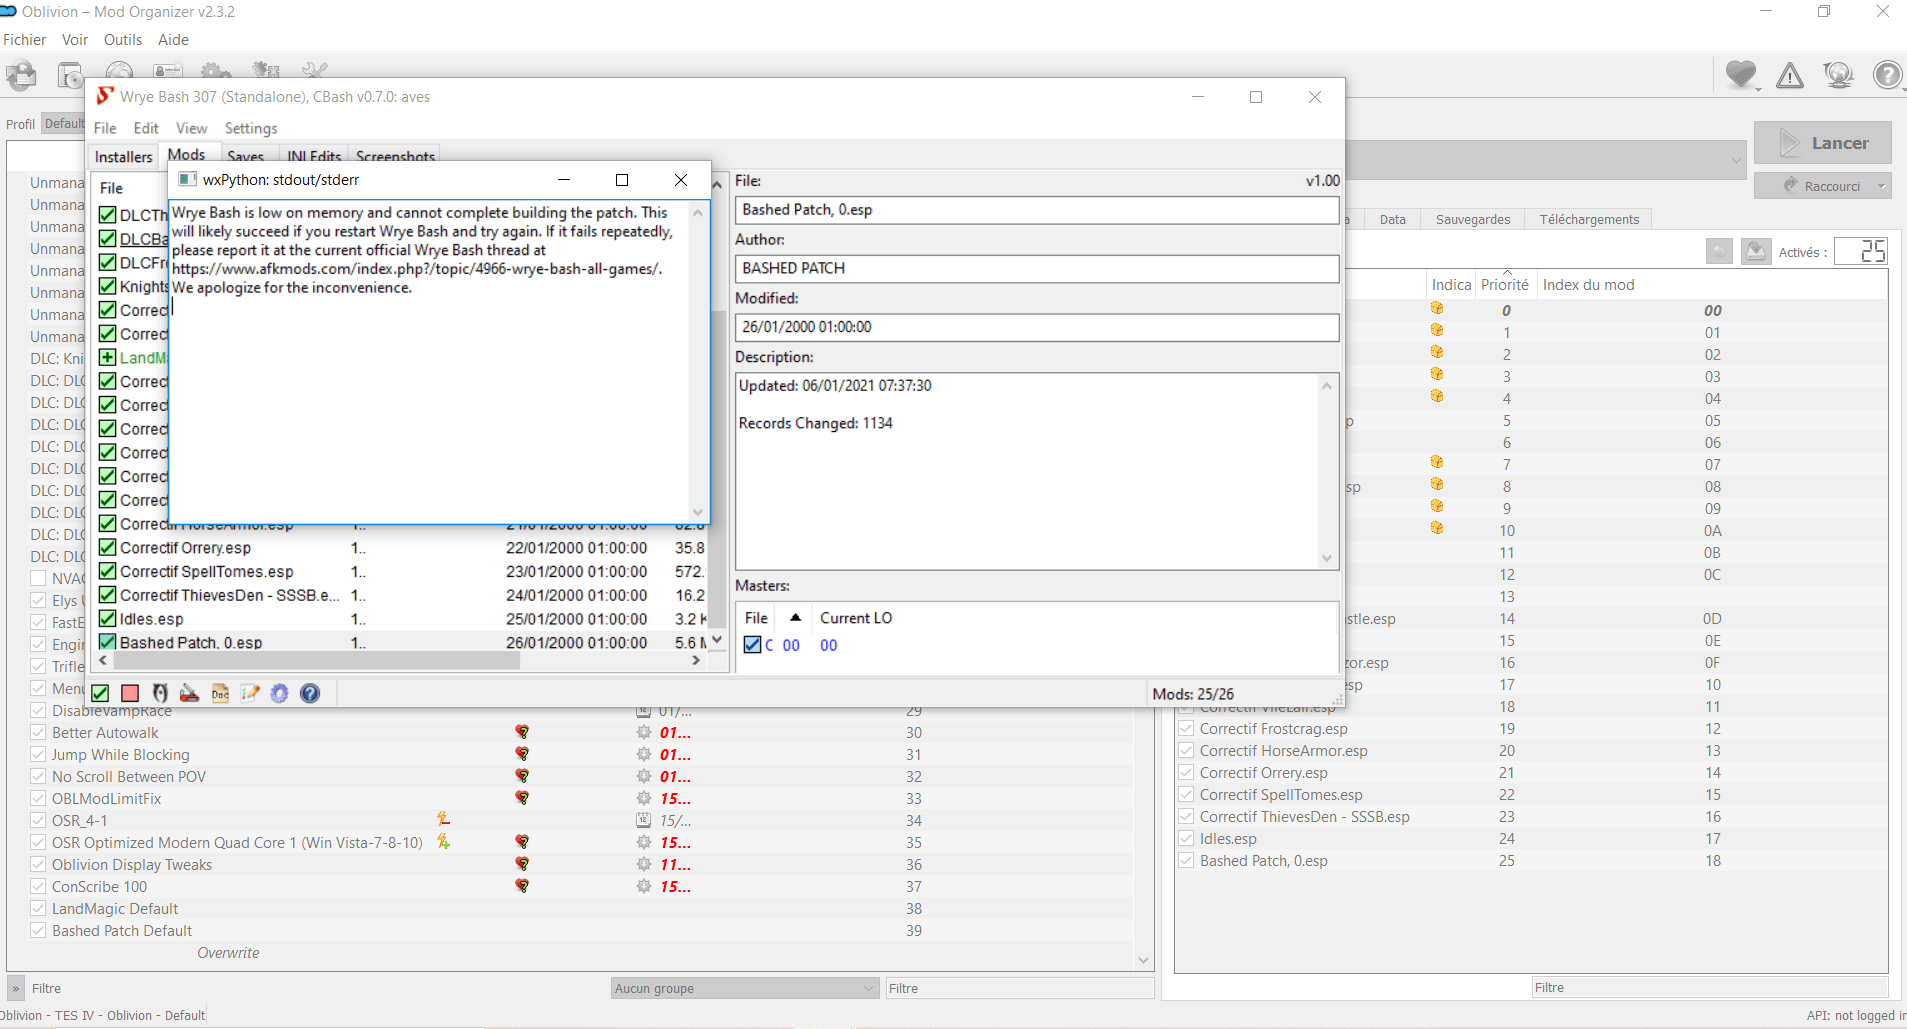The width and height of the screenshot is (1907, 1029).
Task: Open Wrye Bash Settings menu
Action: point(251,128)
